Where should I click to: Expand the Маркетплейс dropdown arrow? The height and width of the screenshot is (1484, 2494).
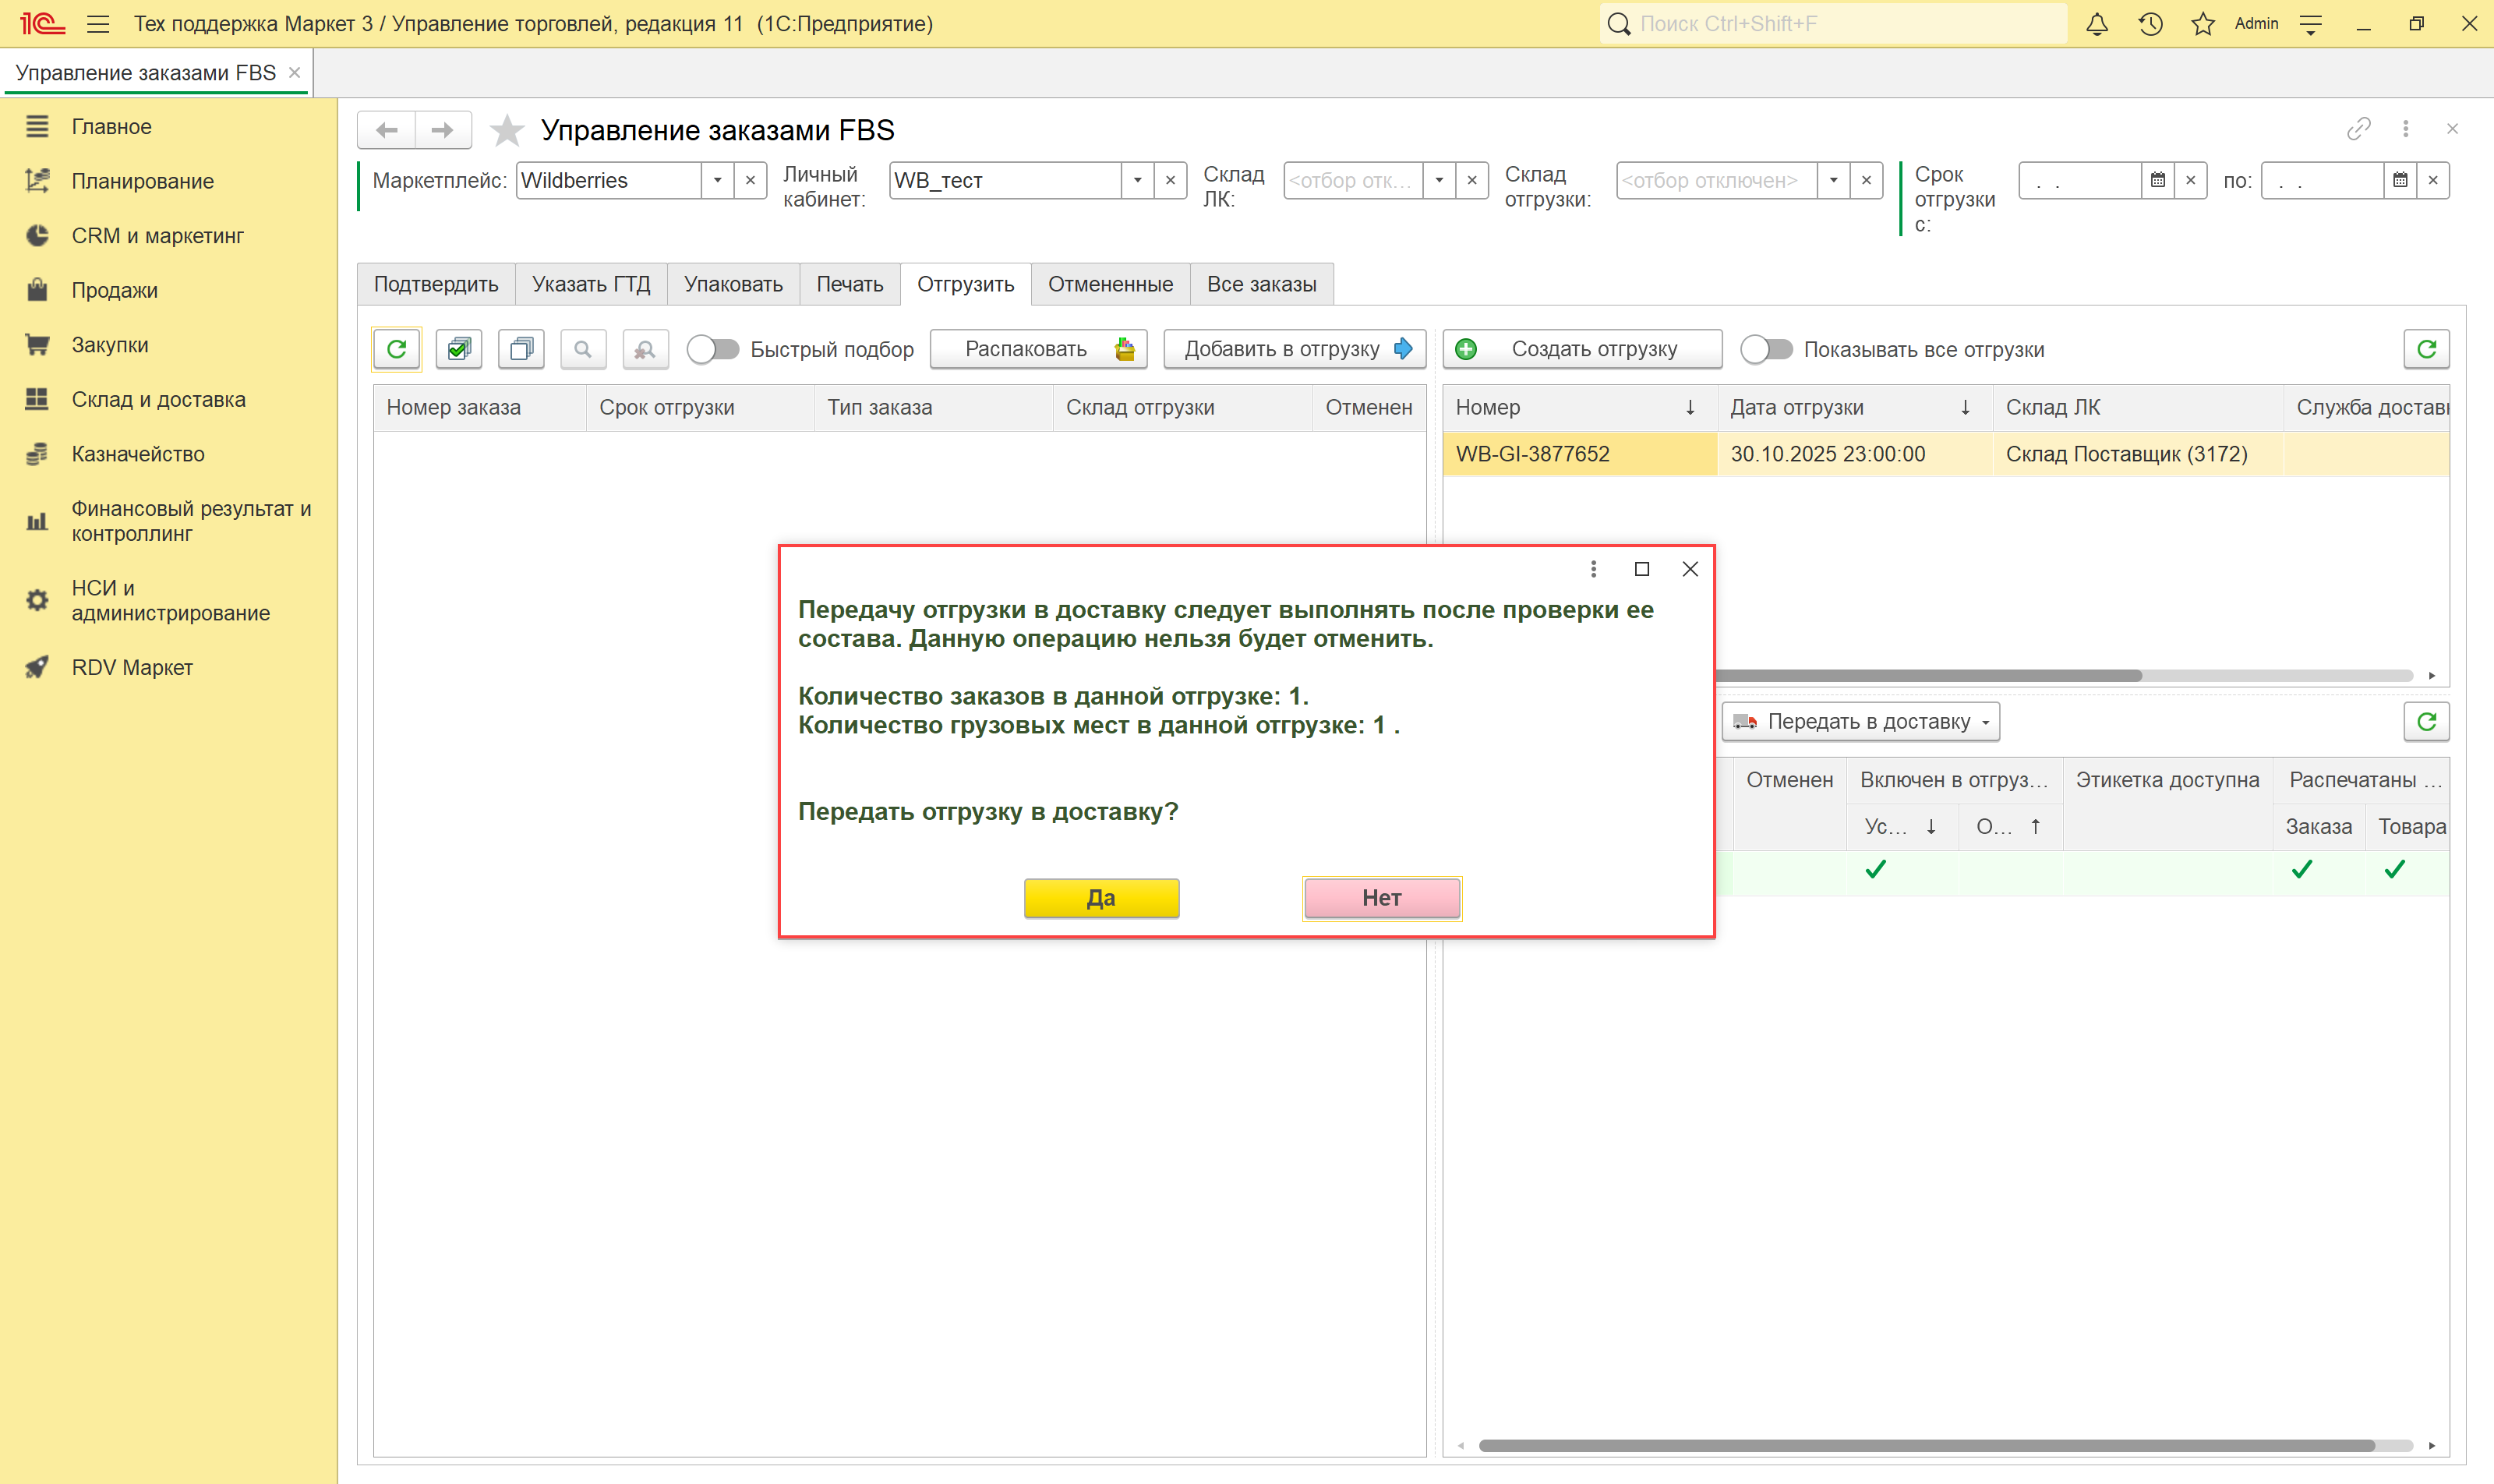coord(717,181)
